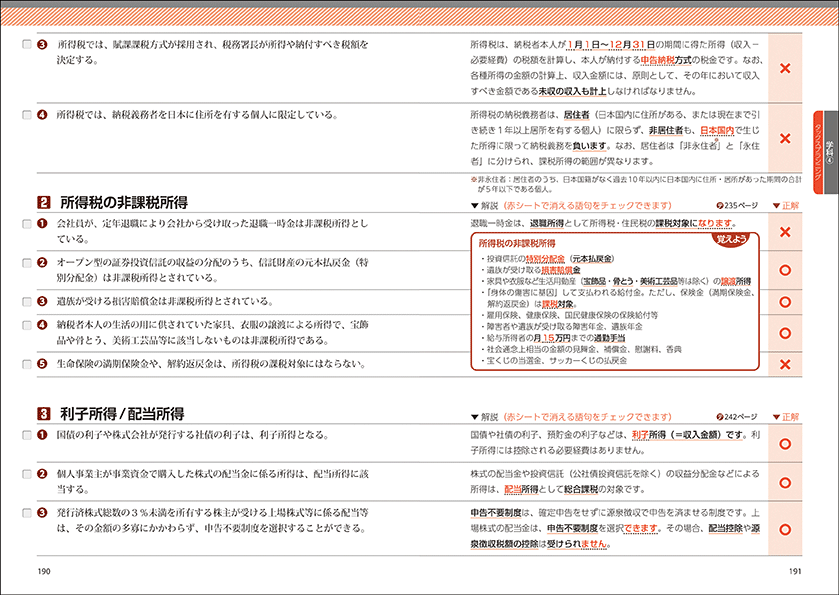
Task: Click number badge ❸ of the 遺族 損害賠償金 question
Action: click(42, 302)
